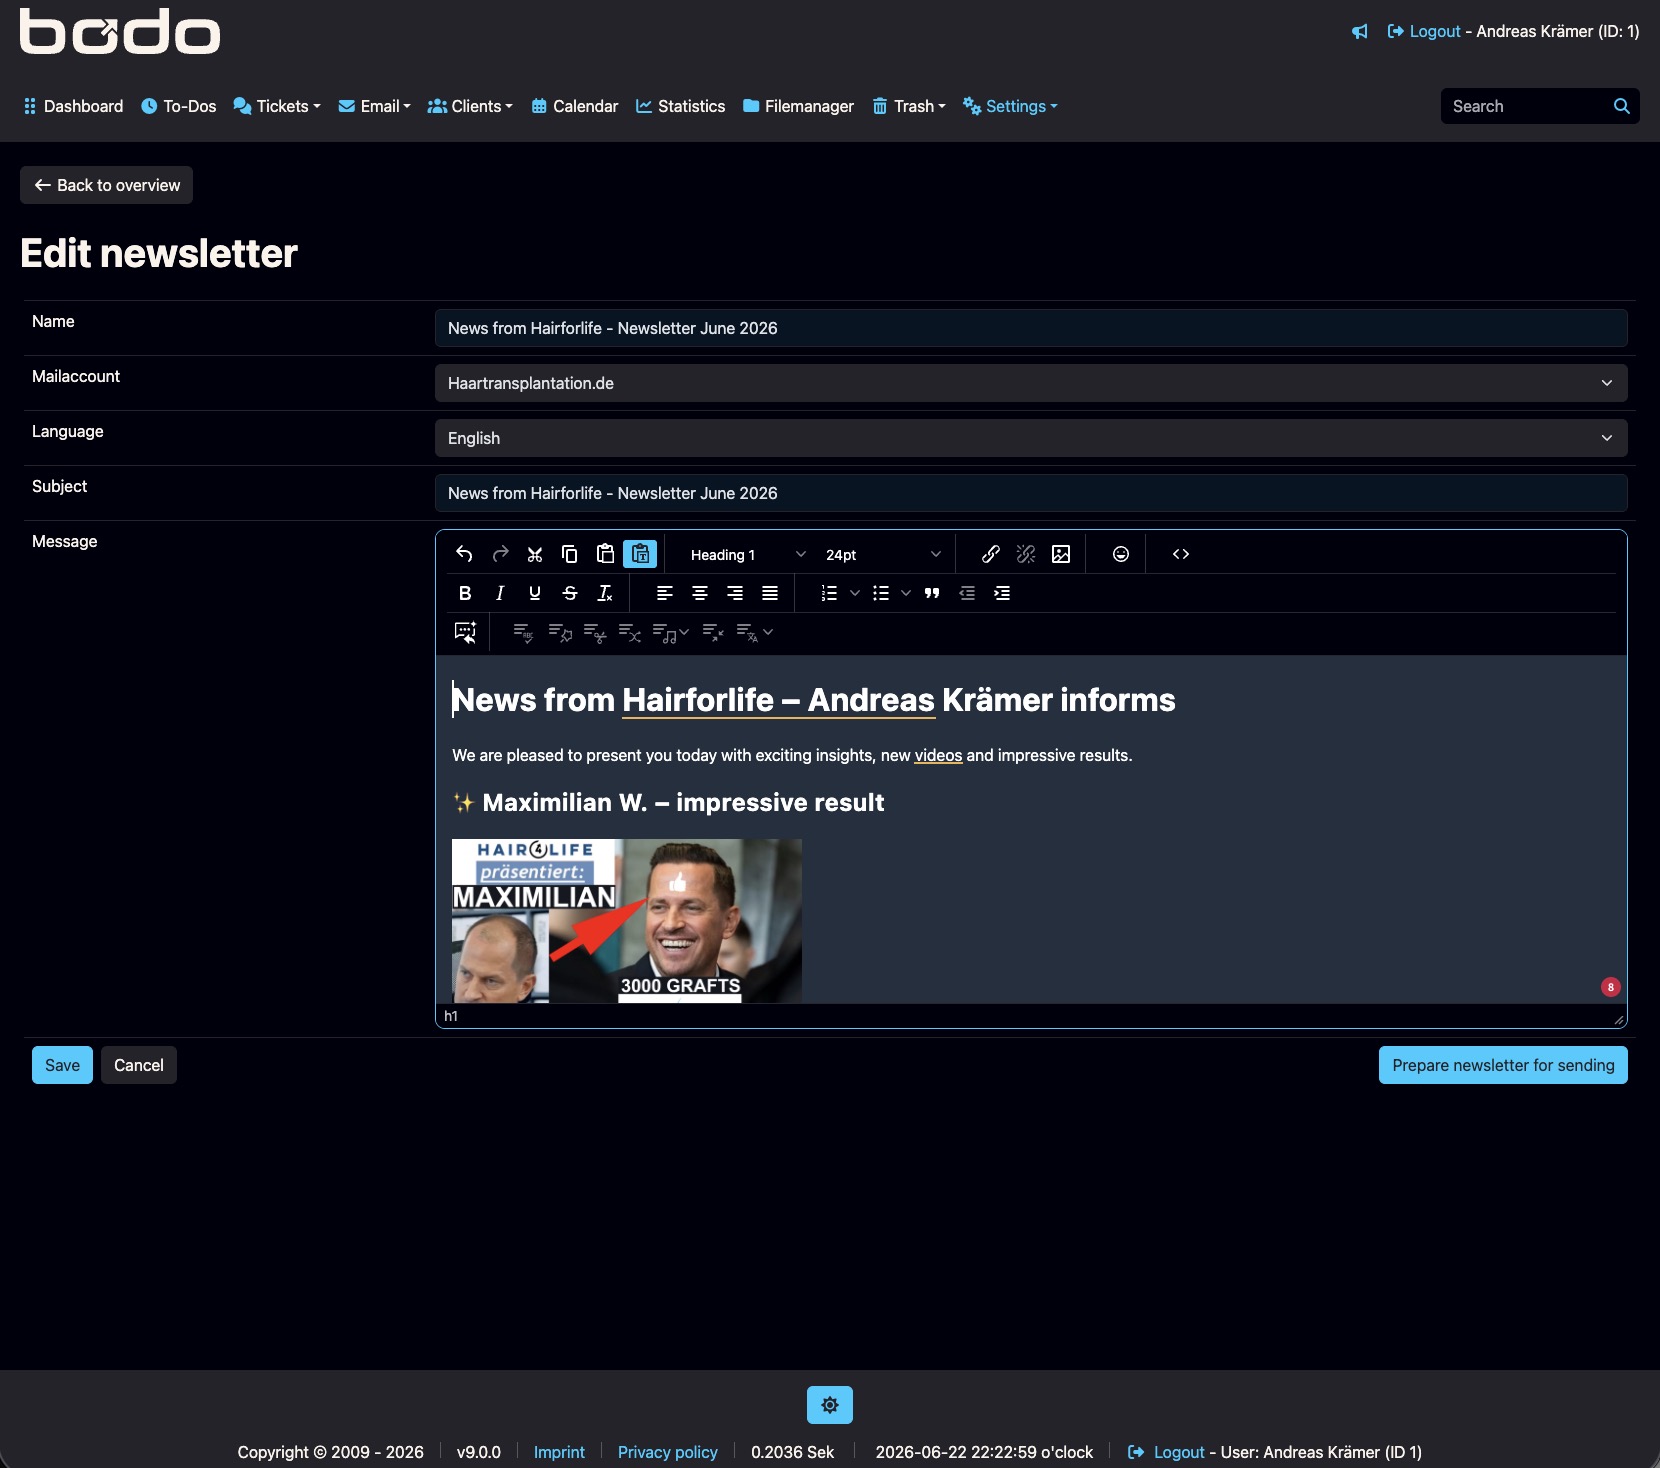Viewport: 1660px width, 1468px height.
Task: Open the Filemanager page
Action: (x=799, y=106)
